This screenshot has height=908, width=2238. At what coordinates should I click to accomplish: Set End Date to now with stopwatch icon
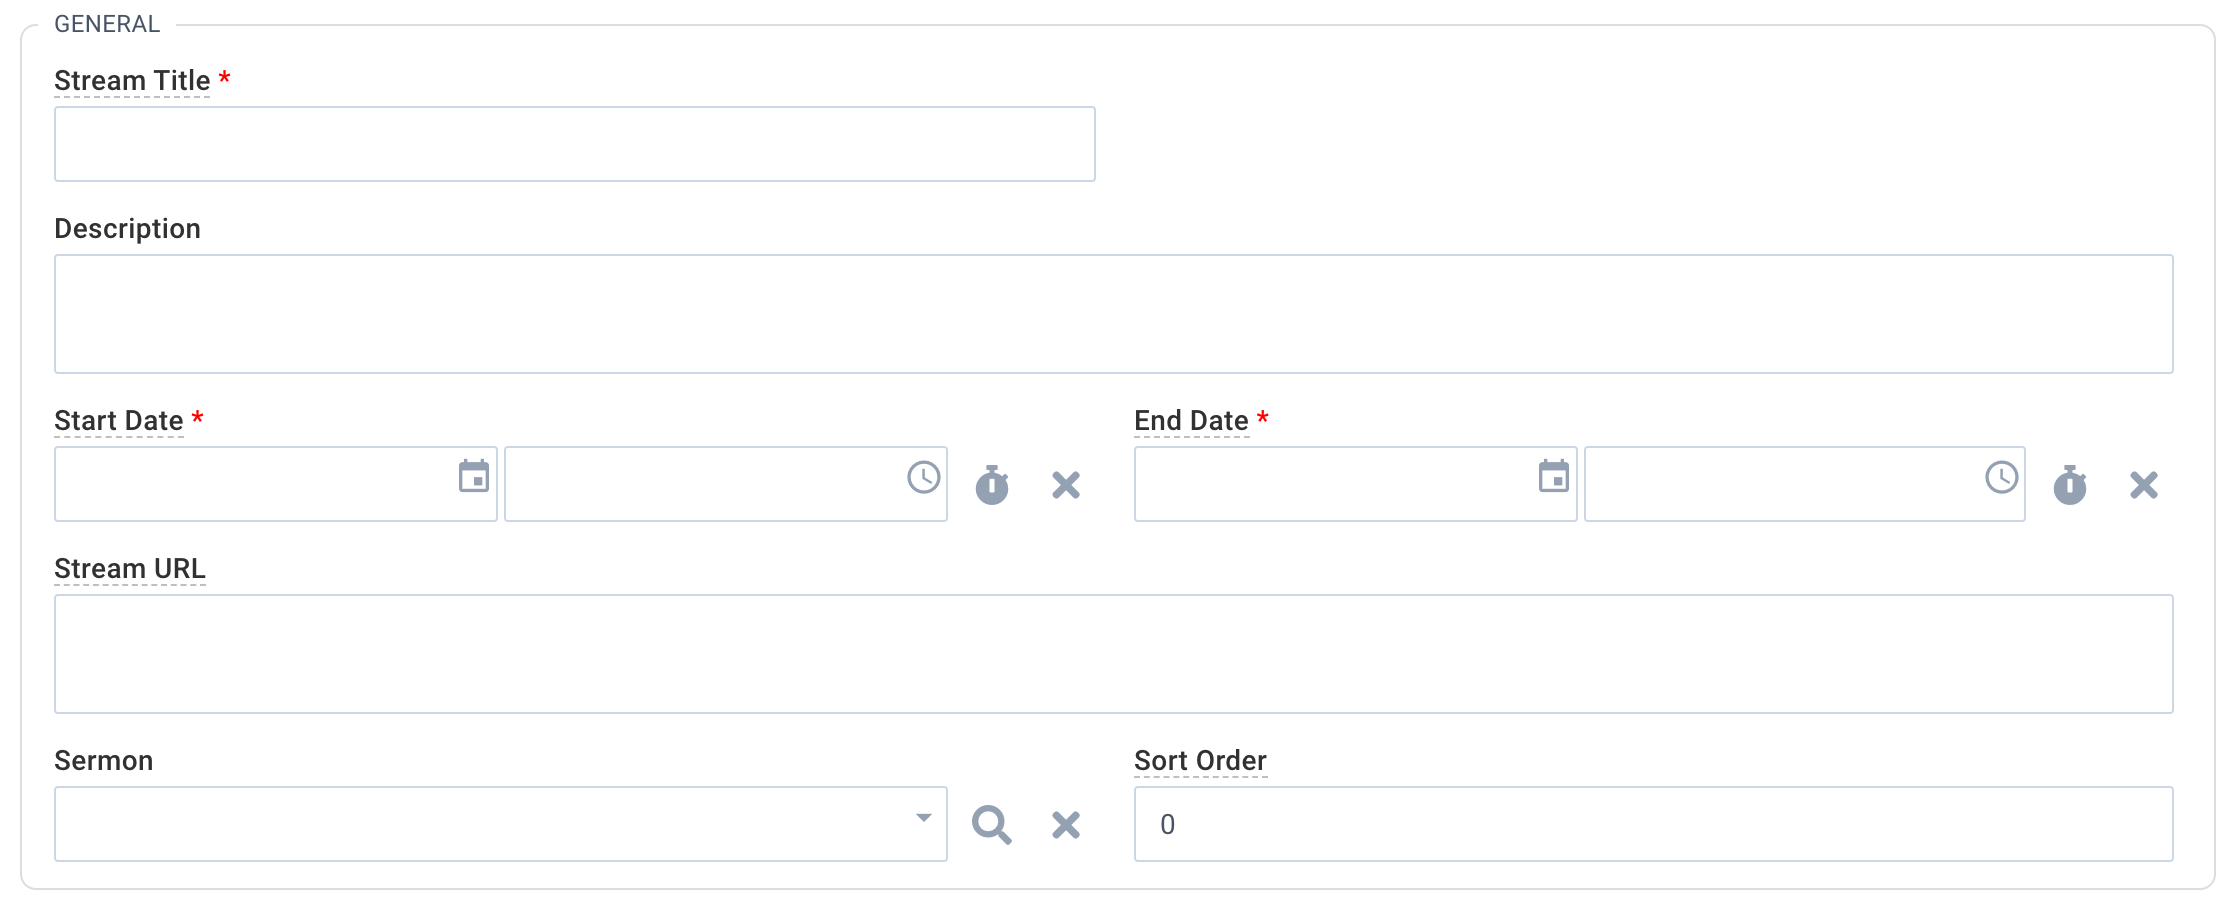click(x=2070, y=485)
